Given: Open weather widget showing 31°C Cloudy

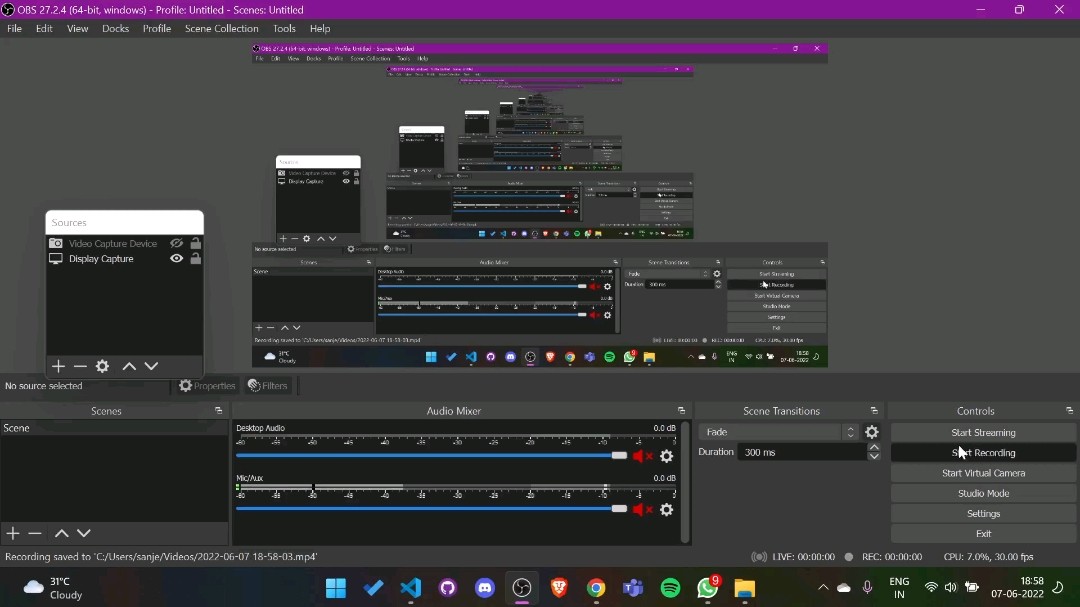Looking at the screenshot, I should (53, 588).
